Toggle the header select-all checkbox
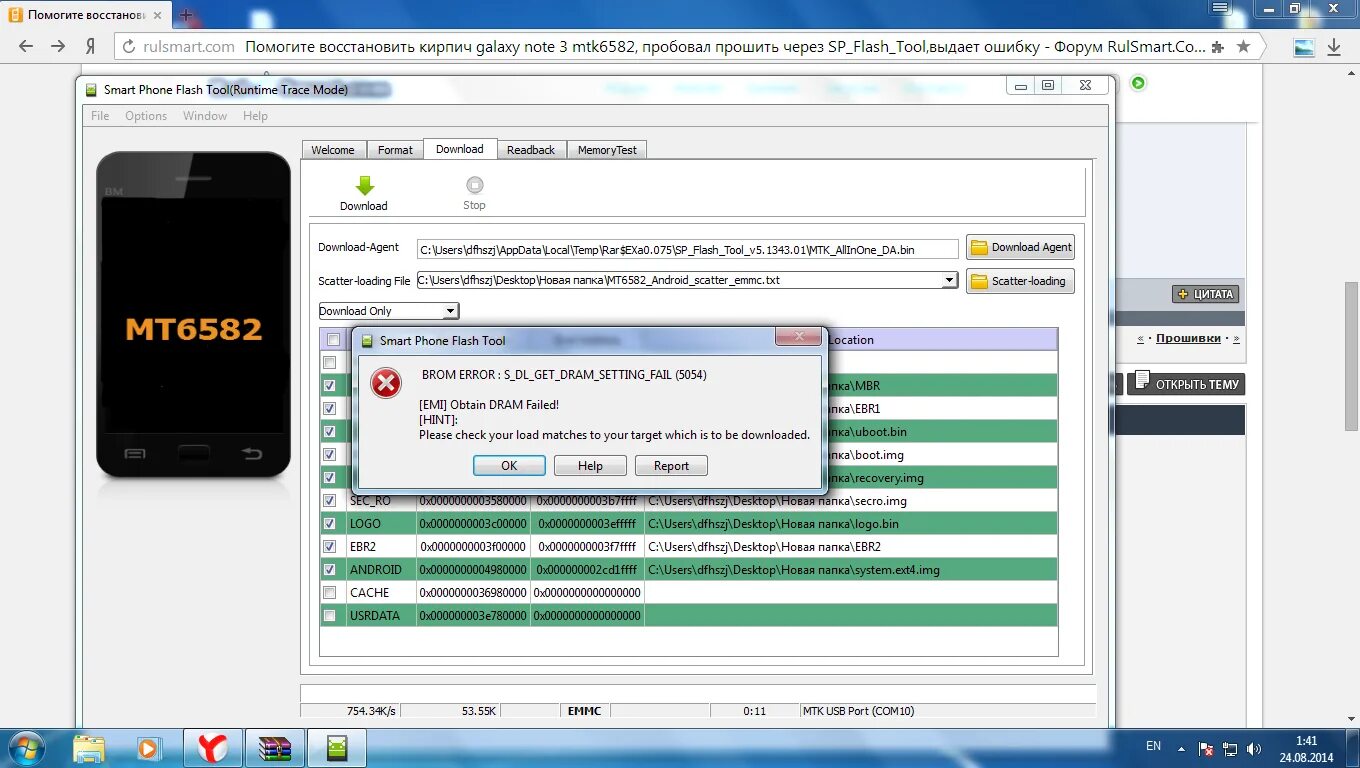The image size is (1360, 768). tap(333, 340)
